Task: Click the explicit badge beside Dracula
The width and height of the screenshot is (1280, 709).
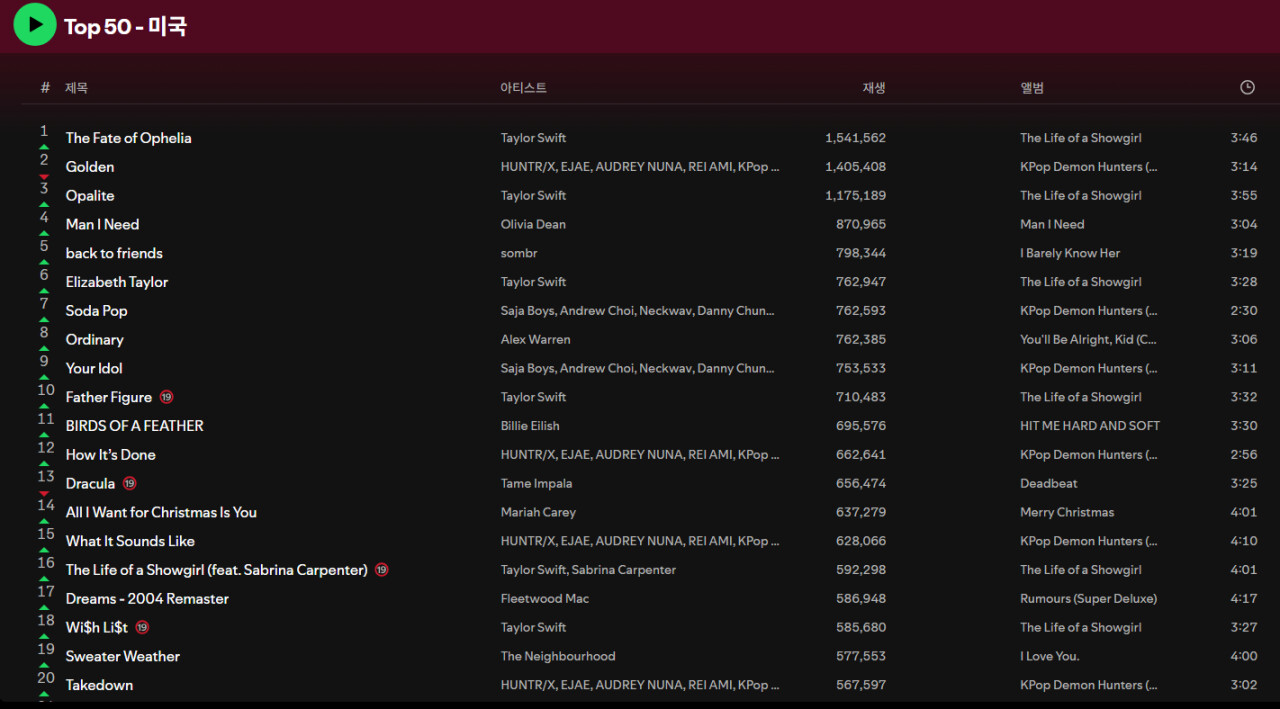Action: (x=129, y=483)
